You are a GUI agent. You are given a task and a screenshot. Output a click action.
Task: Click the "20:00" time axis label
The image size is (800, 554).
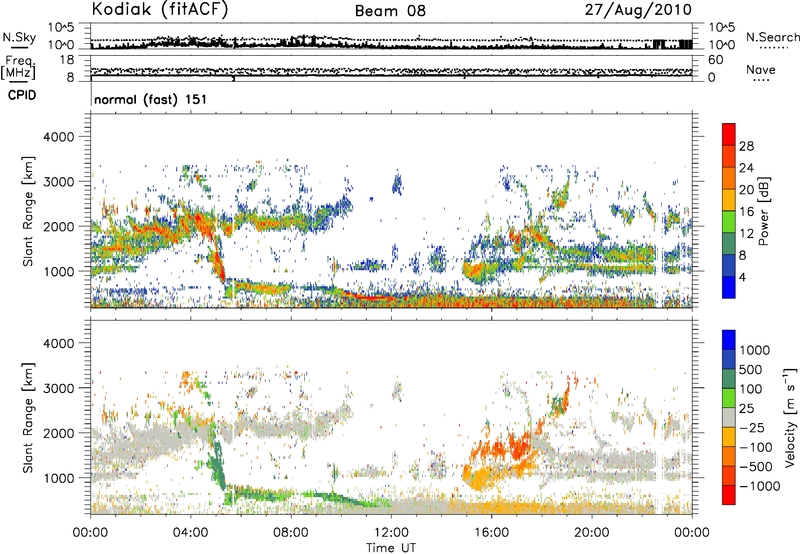[x=592, y=533]
